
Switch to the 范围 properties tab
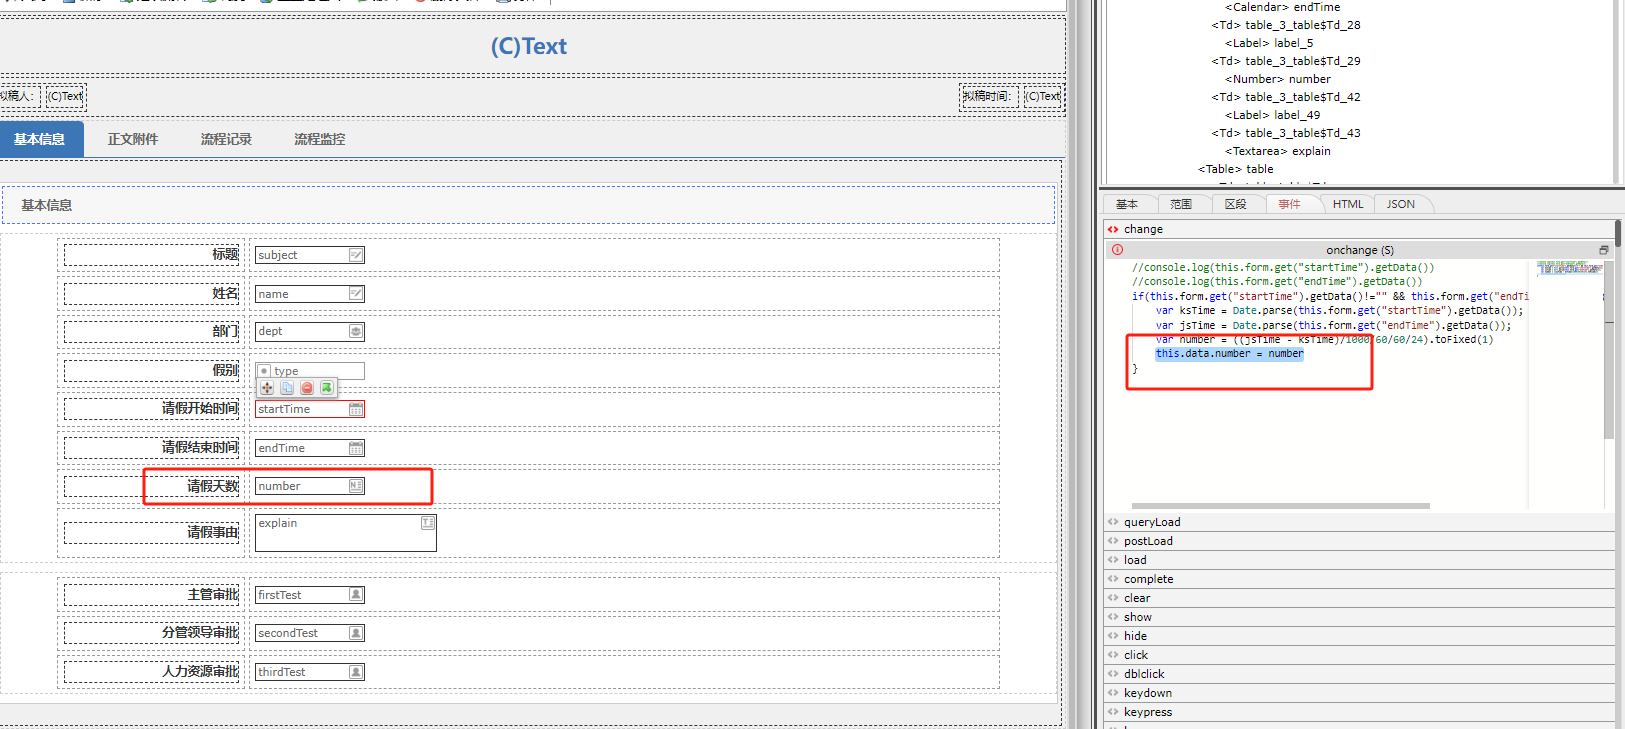[x=1181, y=204]
